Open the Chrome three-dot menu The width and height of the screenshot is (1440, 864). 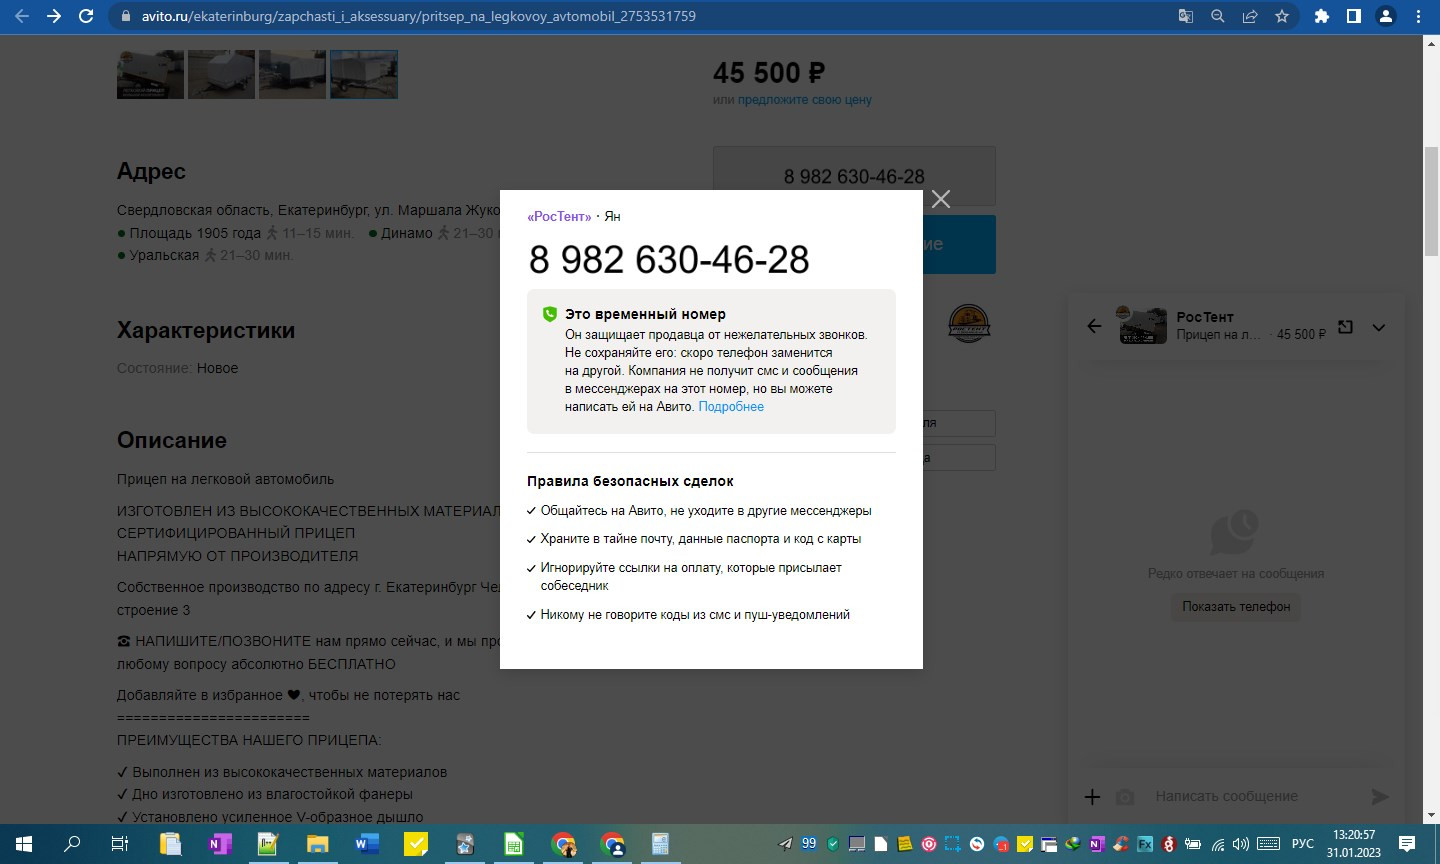pos(1418,16)
